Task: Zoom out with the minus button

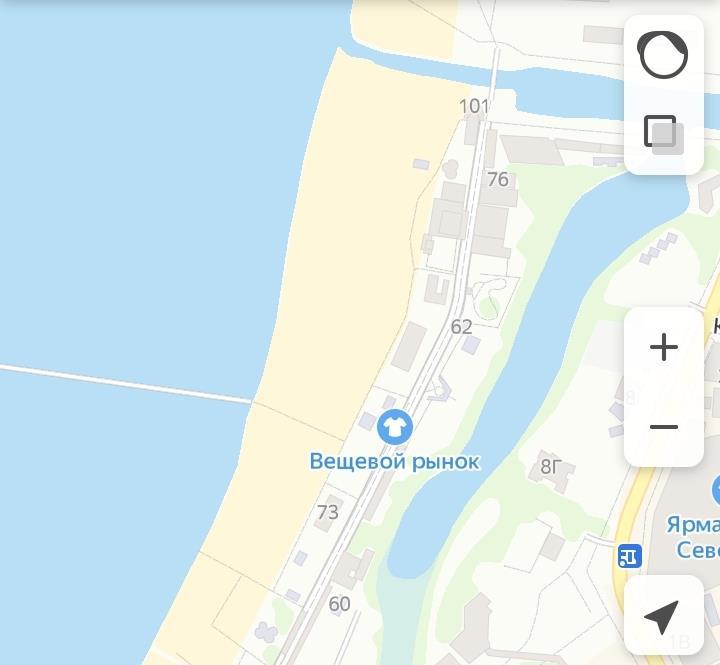Action: 664,427
